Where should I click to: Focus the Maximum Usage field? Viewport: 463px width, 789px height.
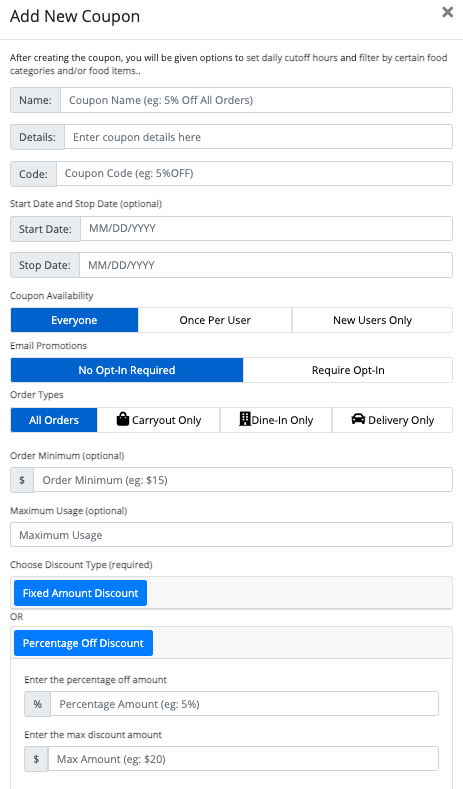coord(232,534)
